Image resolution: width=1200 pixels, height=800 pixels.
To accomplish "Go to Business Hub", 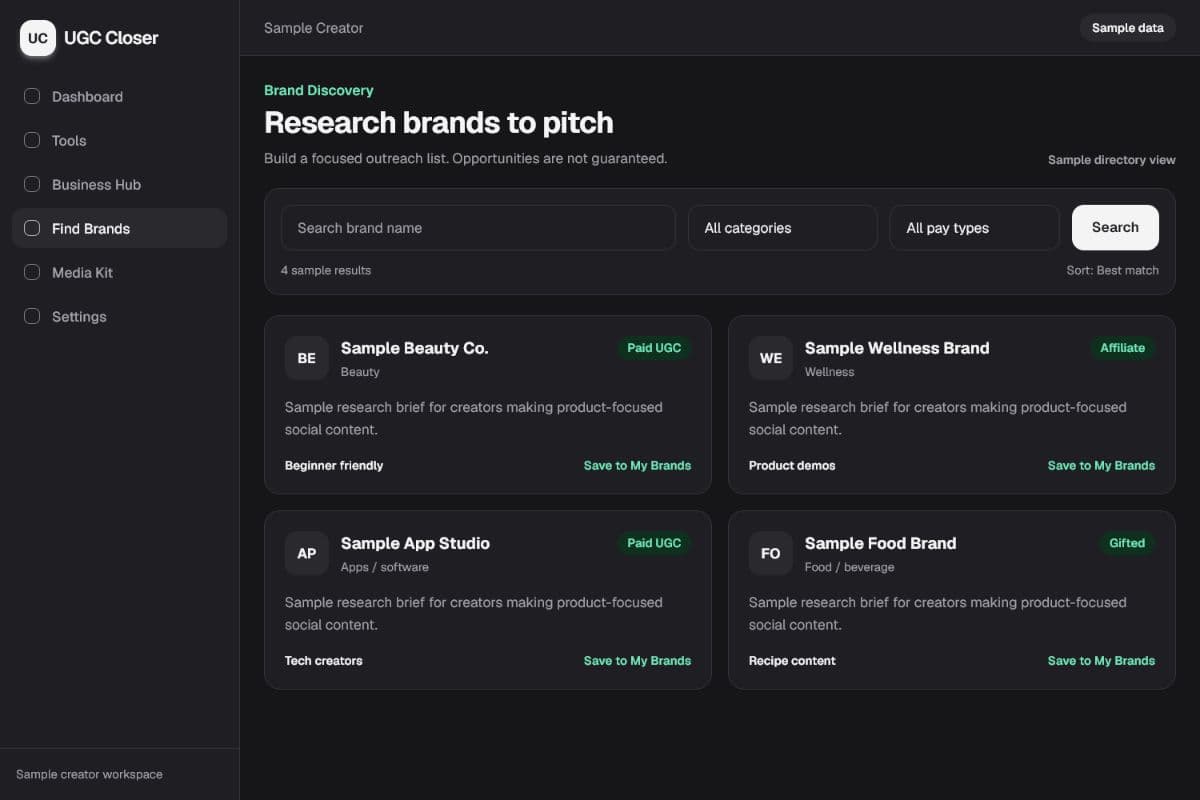I will (x=120, y=185).
